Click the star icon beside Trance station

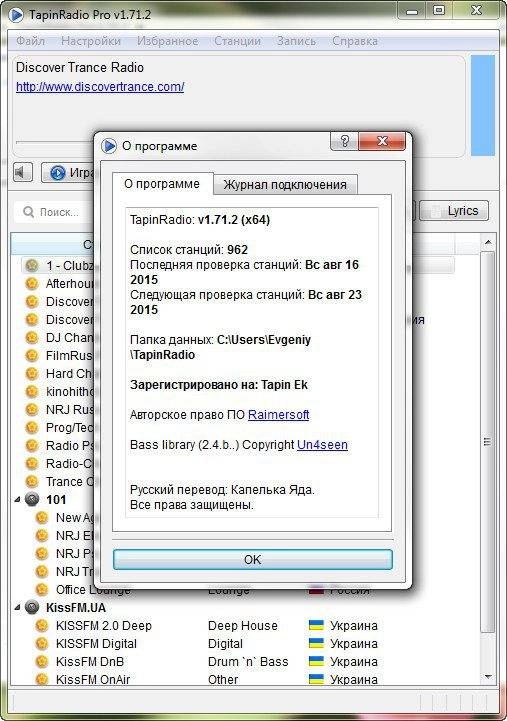(32, 481)
